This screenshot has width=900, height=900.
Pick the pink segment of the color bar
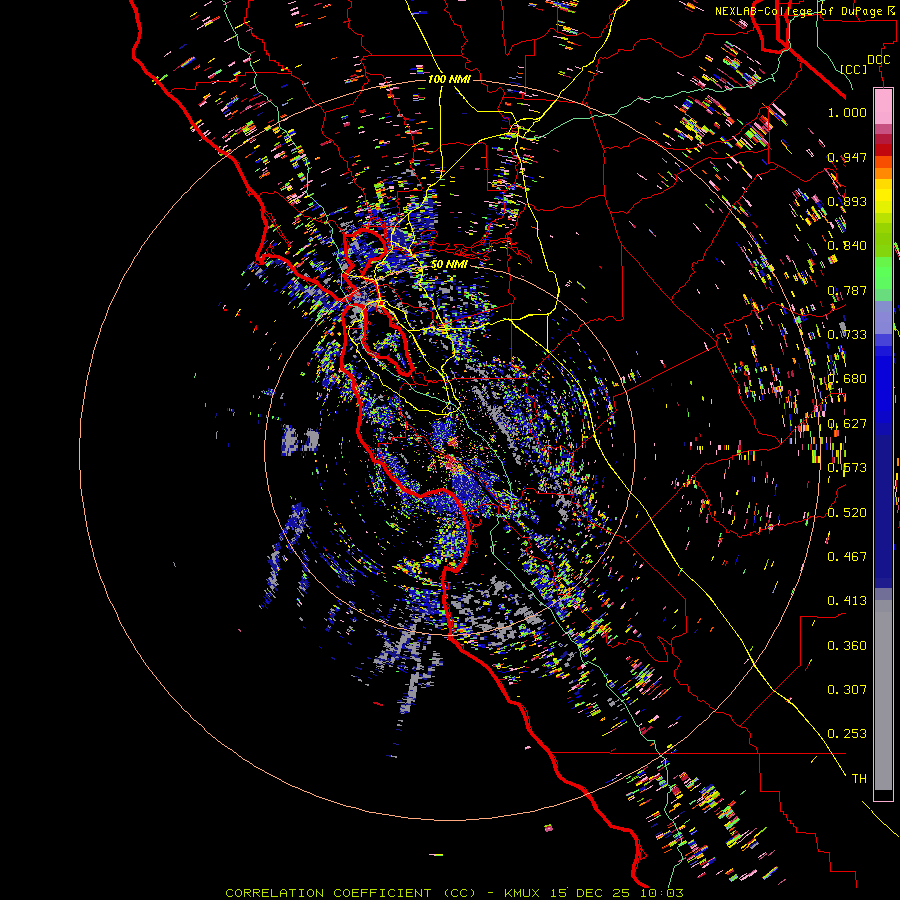click(883, 106)
